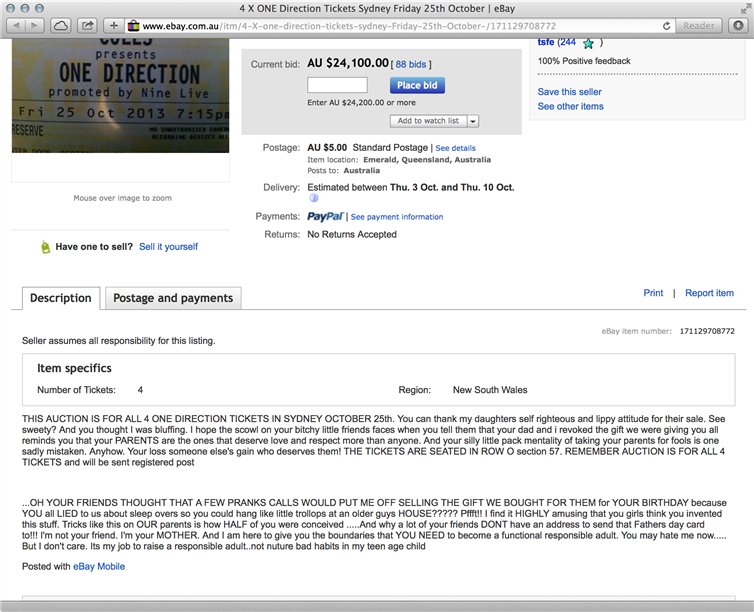This screenshot has width=754, height=612.
Task: Expand the Add to watch list dropdown arrow
Action: point(473,121)
